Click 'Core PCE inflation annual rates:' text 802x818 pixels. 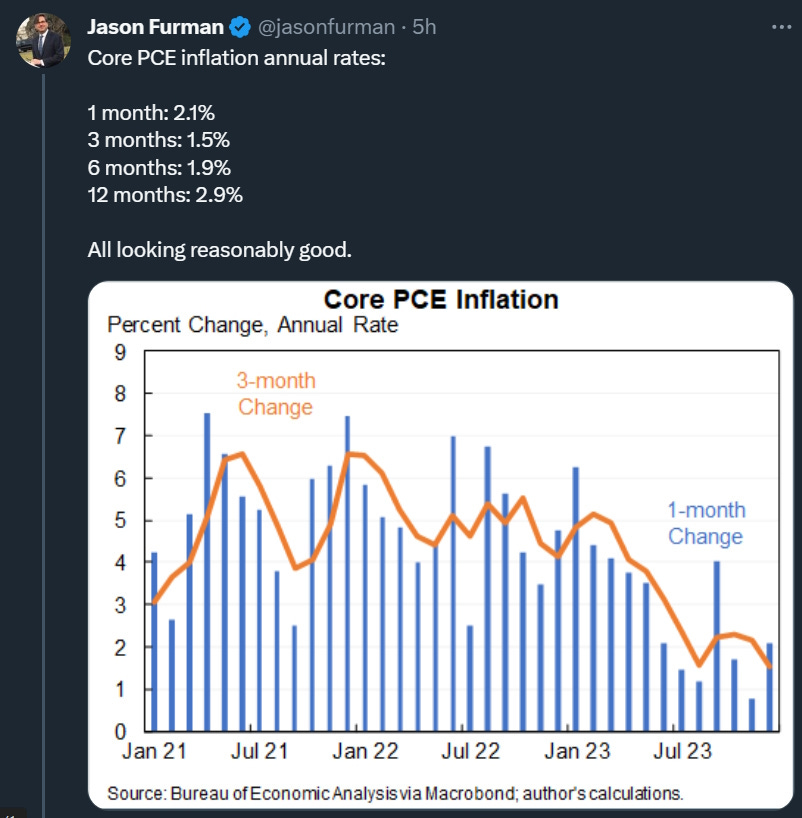[236, 58]
